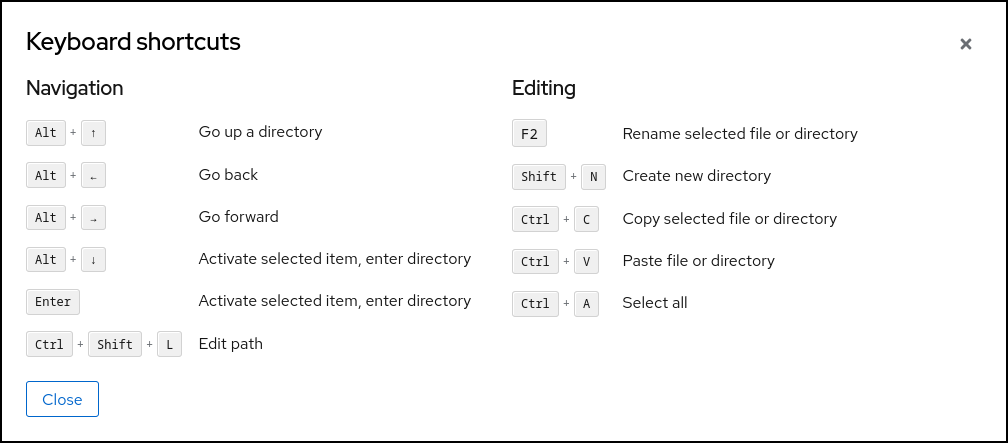The image size is (1008, 443).
Task: Click the Enter key badge
Action: click(53, 301)
